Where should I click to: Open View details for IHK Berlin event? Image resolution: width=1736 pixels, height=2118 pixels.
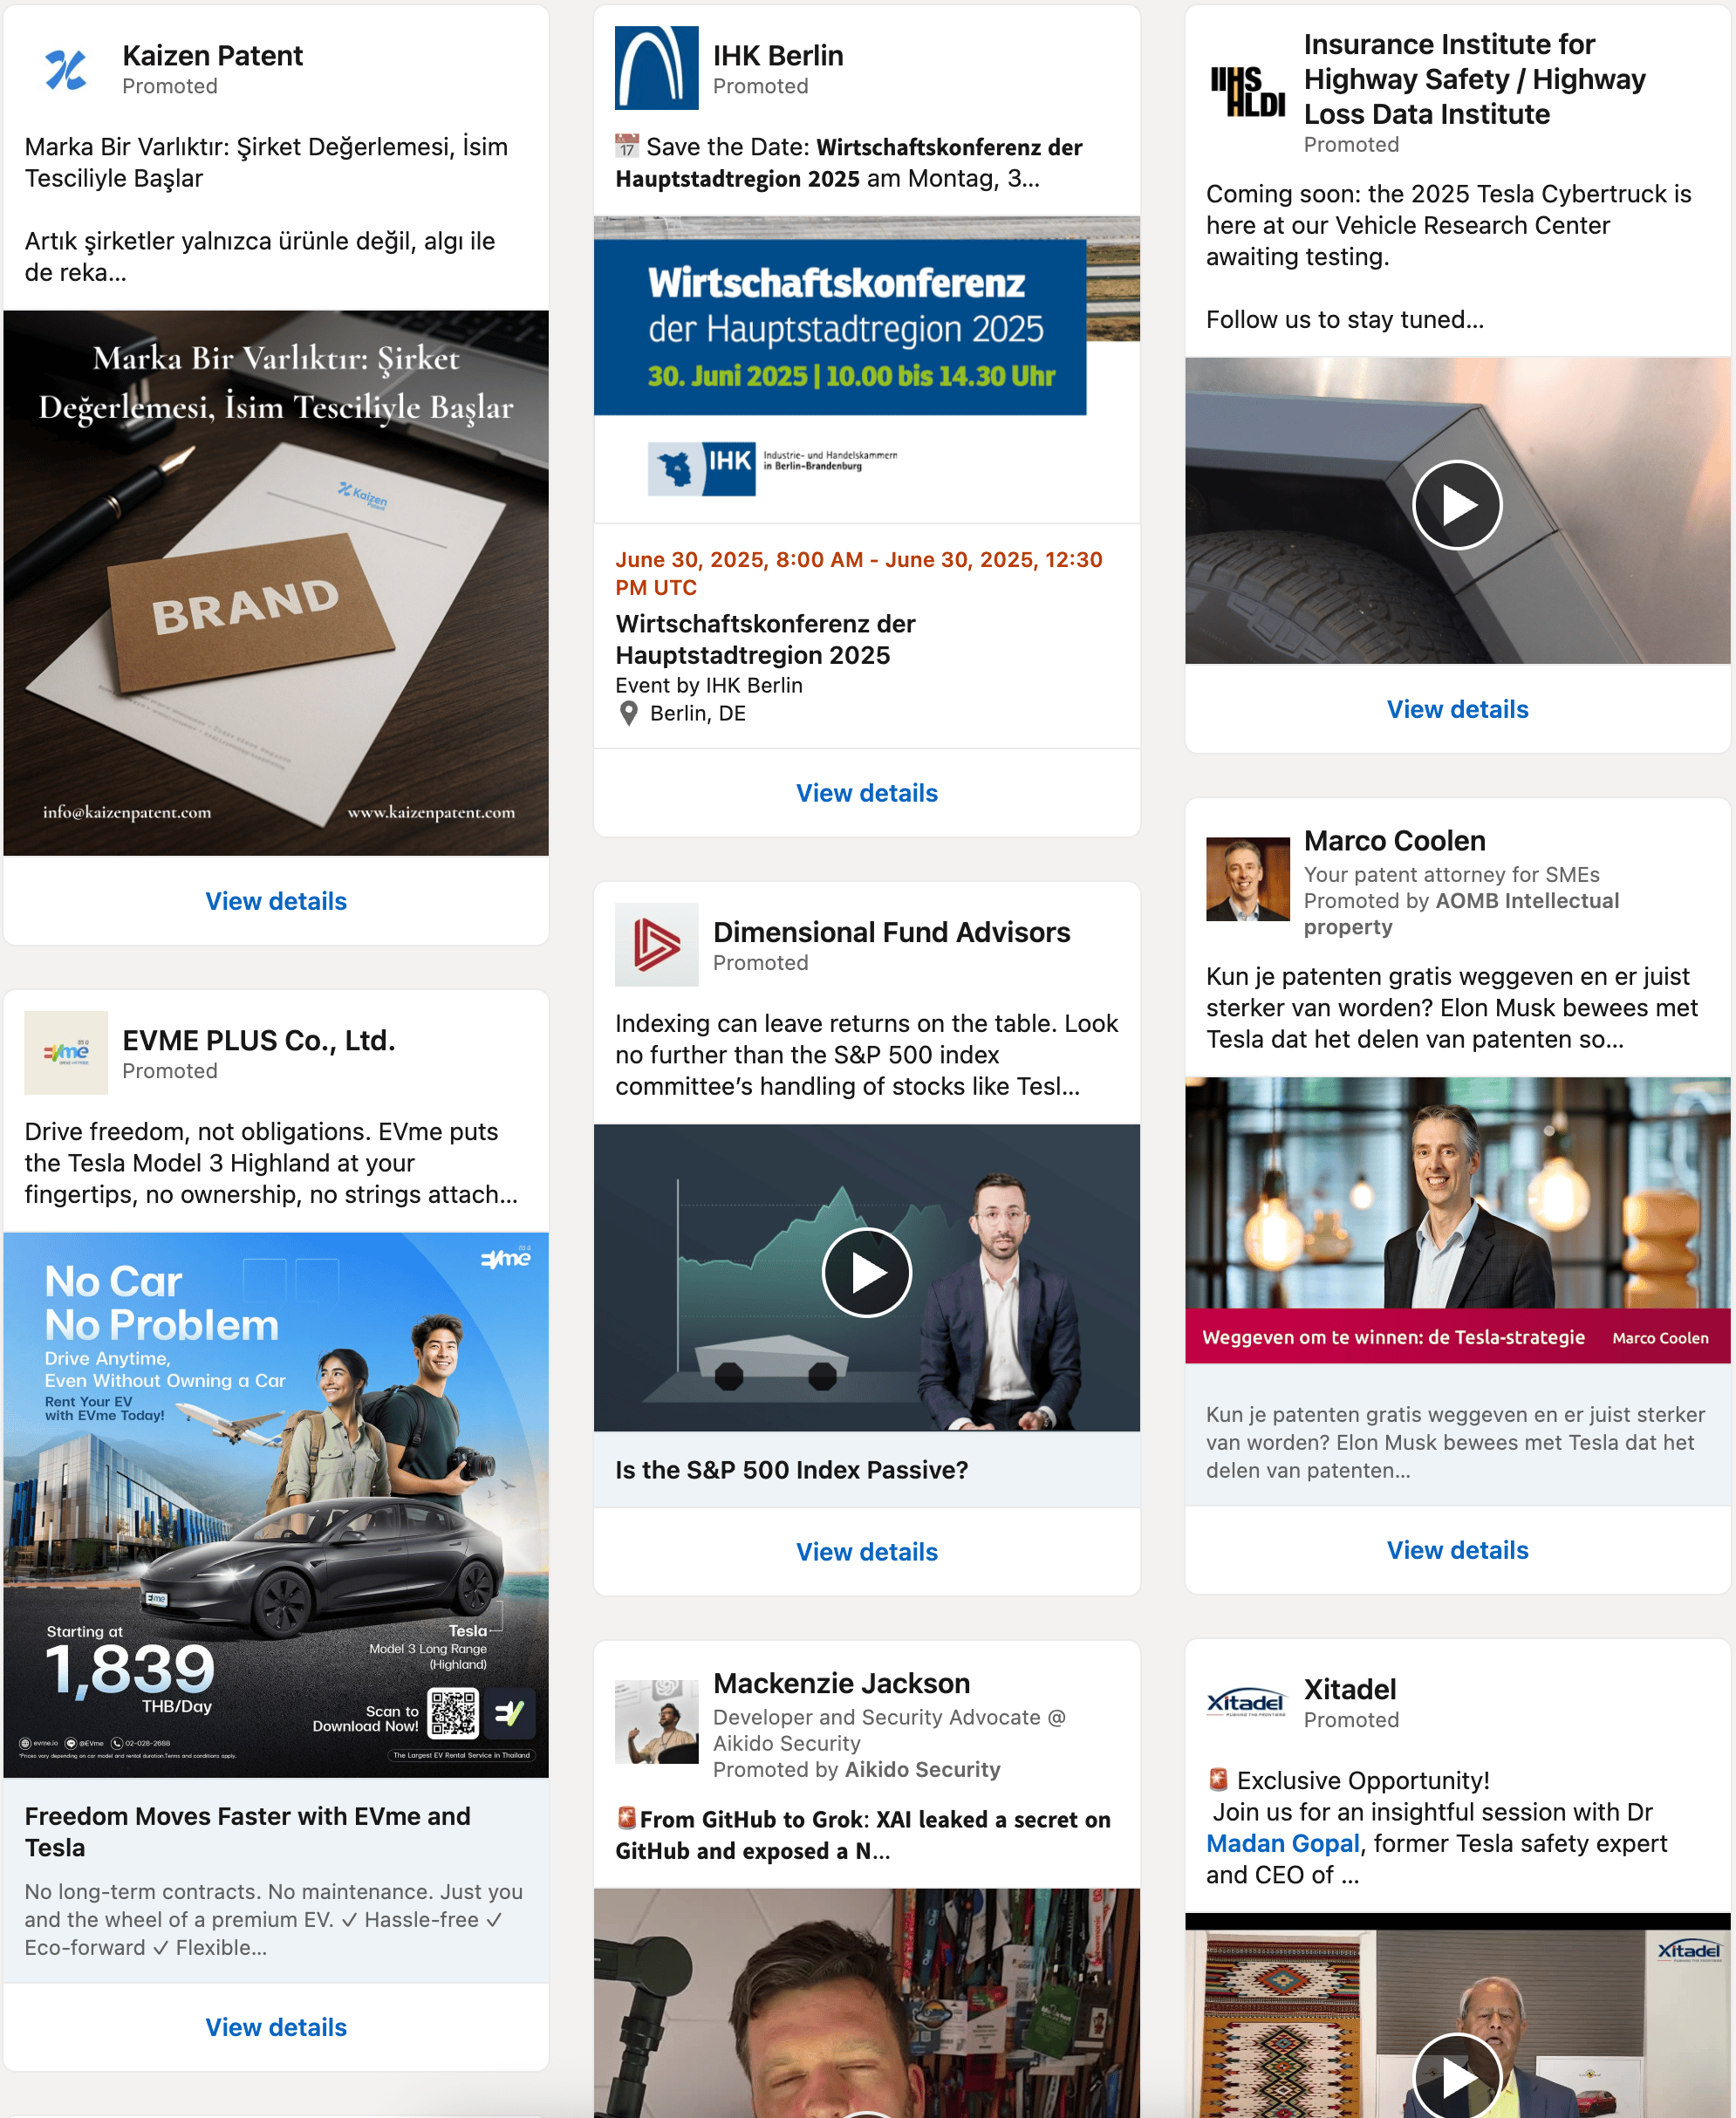point(866,793)
